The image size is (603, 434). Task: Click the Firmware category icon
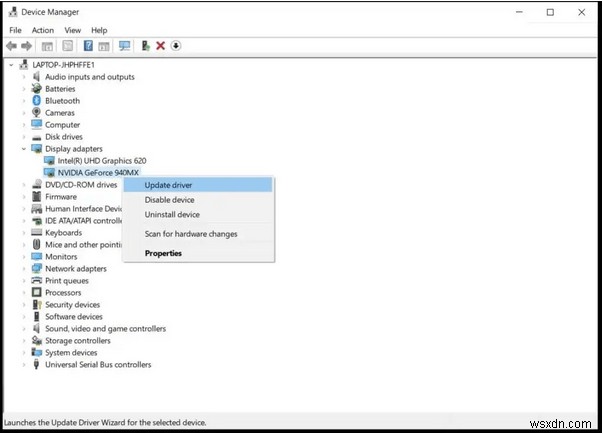(37, 196)
